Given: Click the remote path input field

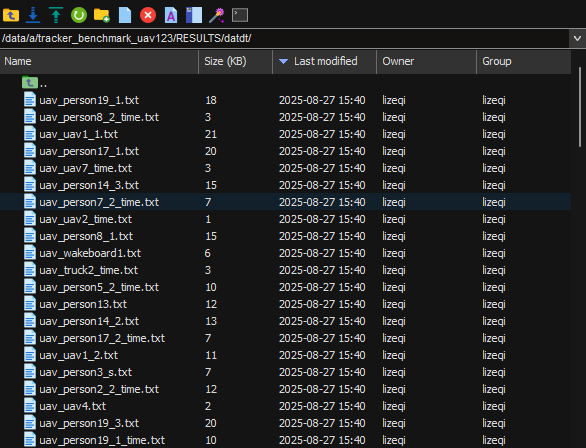Looking at the screenshot, I should (284, 38).
